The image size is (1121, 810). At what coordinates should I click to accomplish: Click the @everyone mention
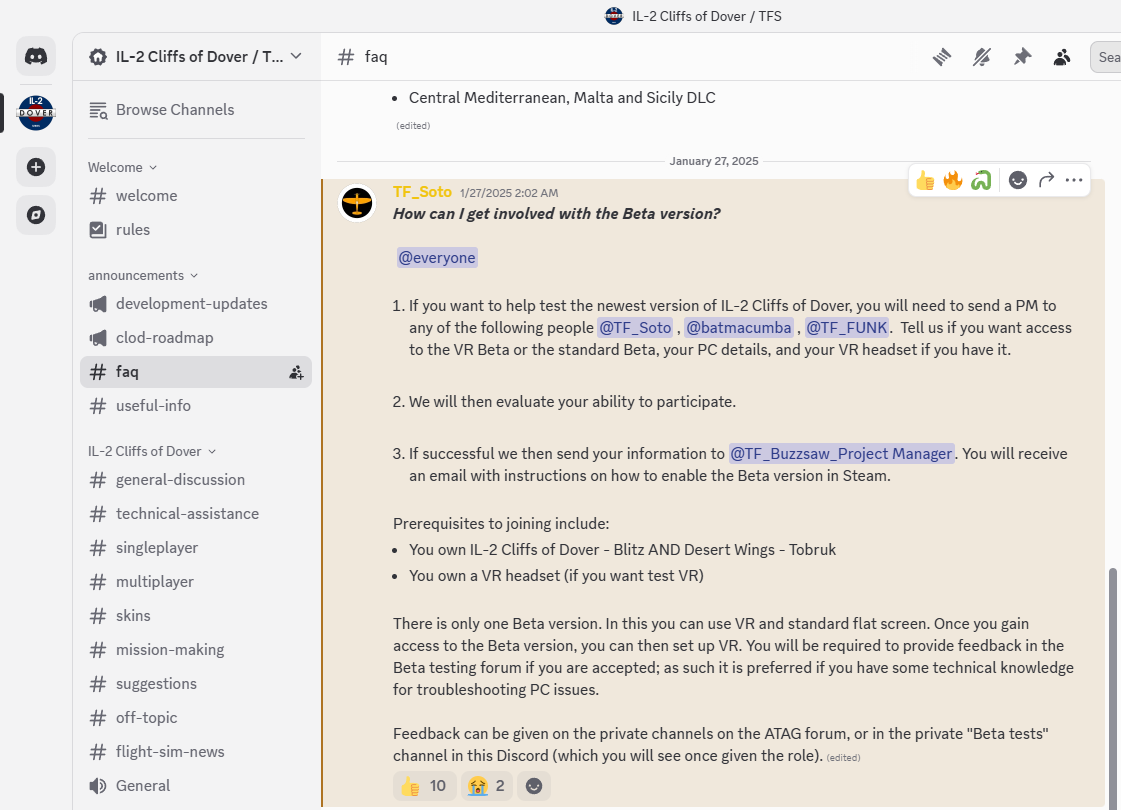click(x=437, y=257)
